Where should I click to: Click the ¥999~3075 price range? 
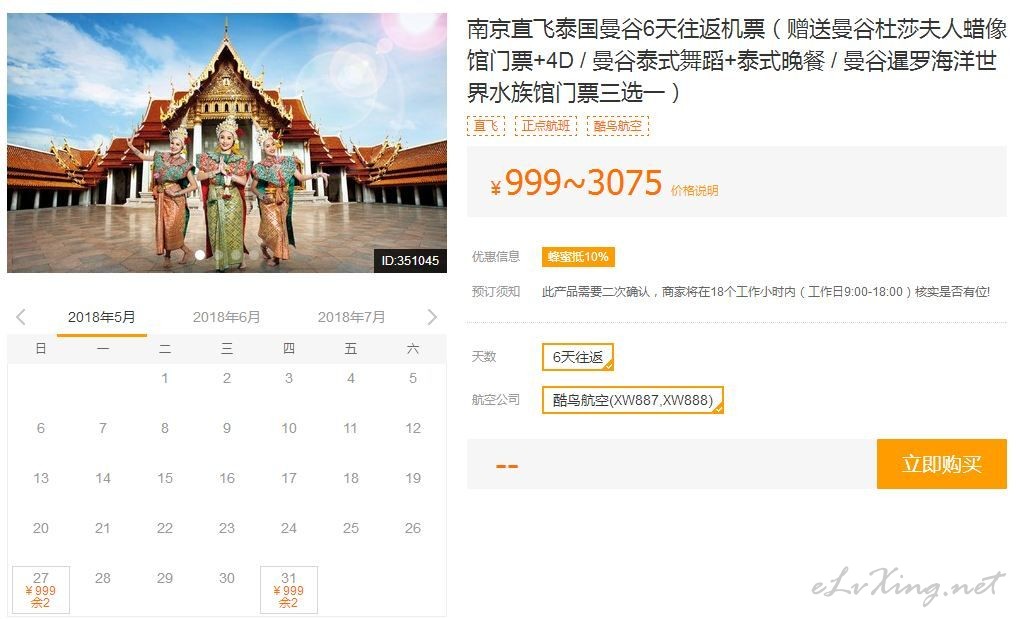[x=577, y=183]
